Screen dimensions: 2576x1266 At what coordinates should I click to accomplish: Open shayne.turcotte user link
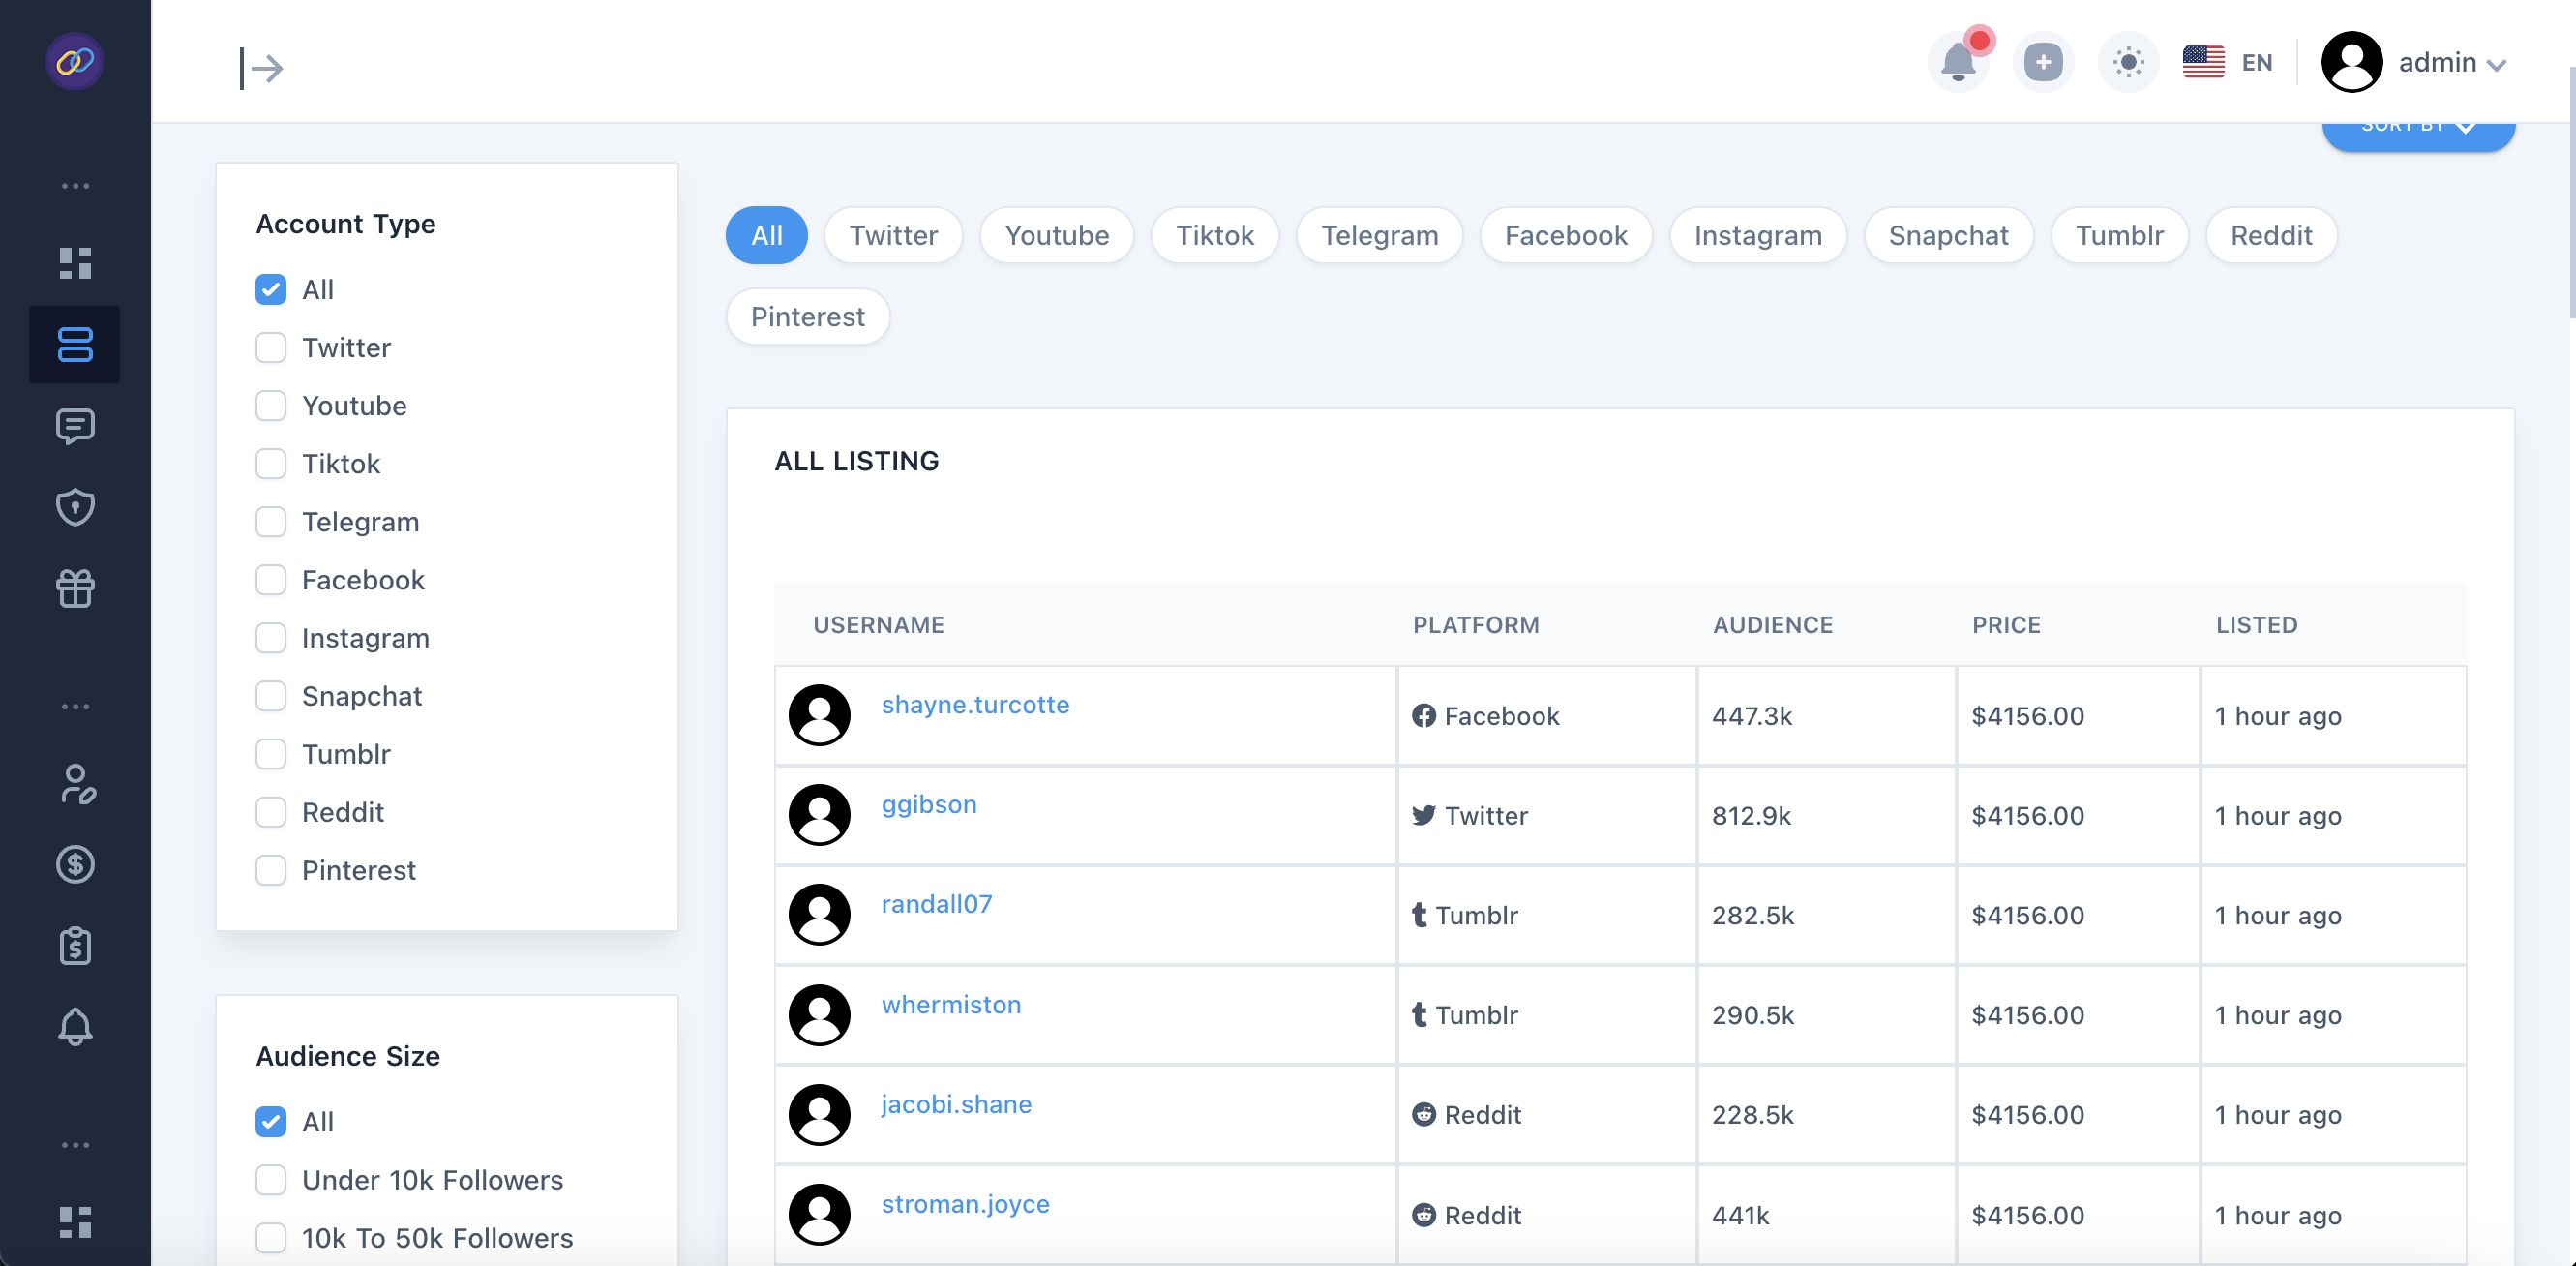pyautogui.click(x=975, y=705)
